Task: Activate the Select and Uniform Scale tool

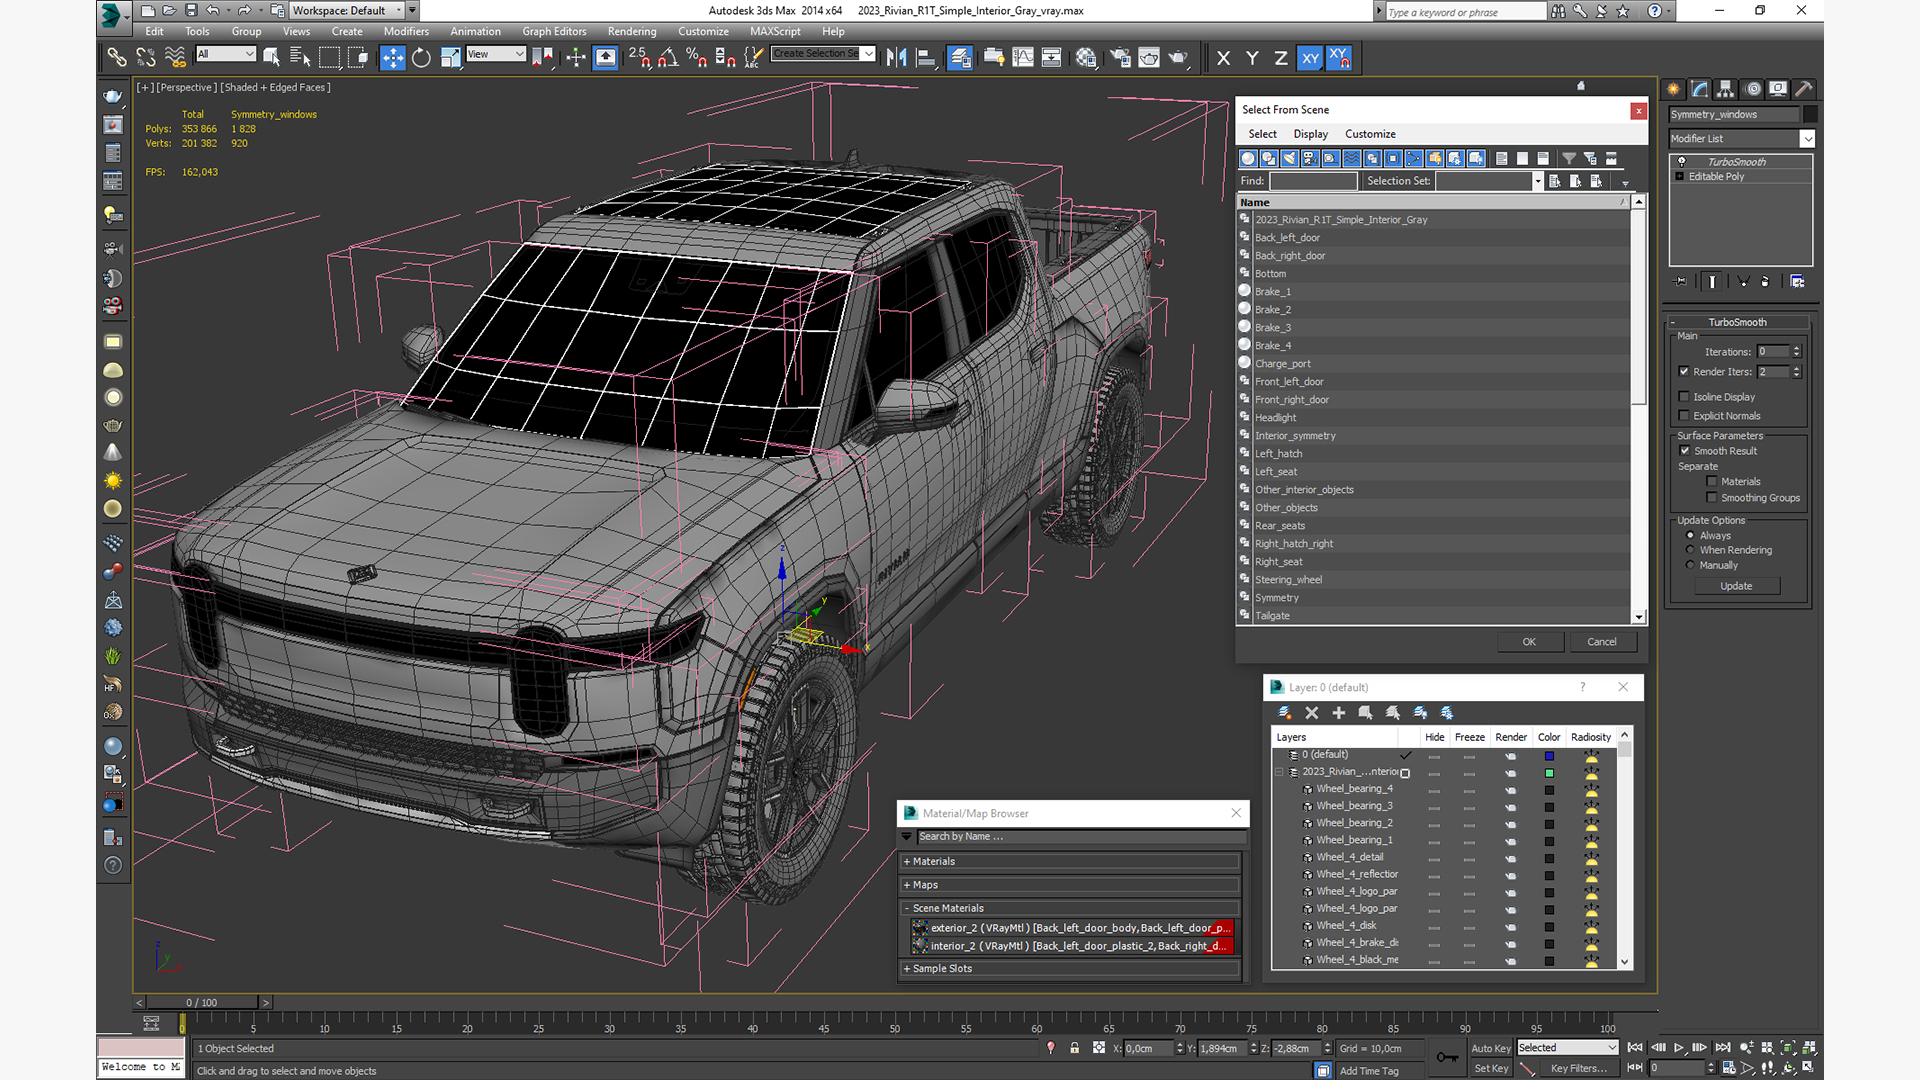Action: pos(450,57)
